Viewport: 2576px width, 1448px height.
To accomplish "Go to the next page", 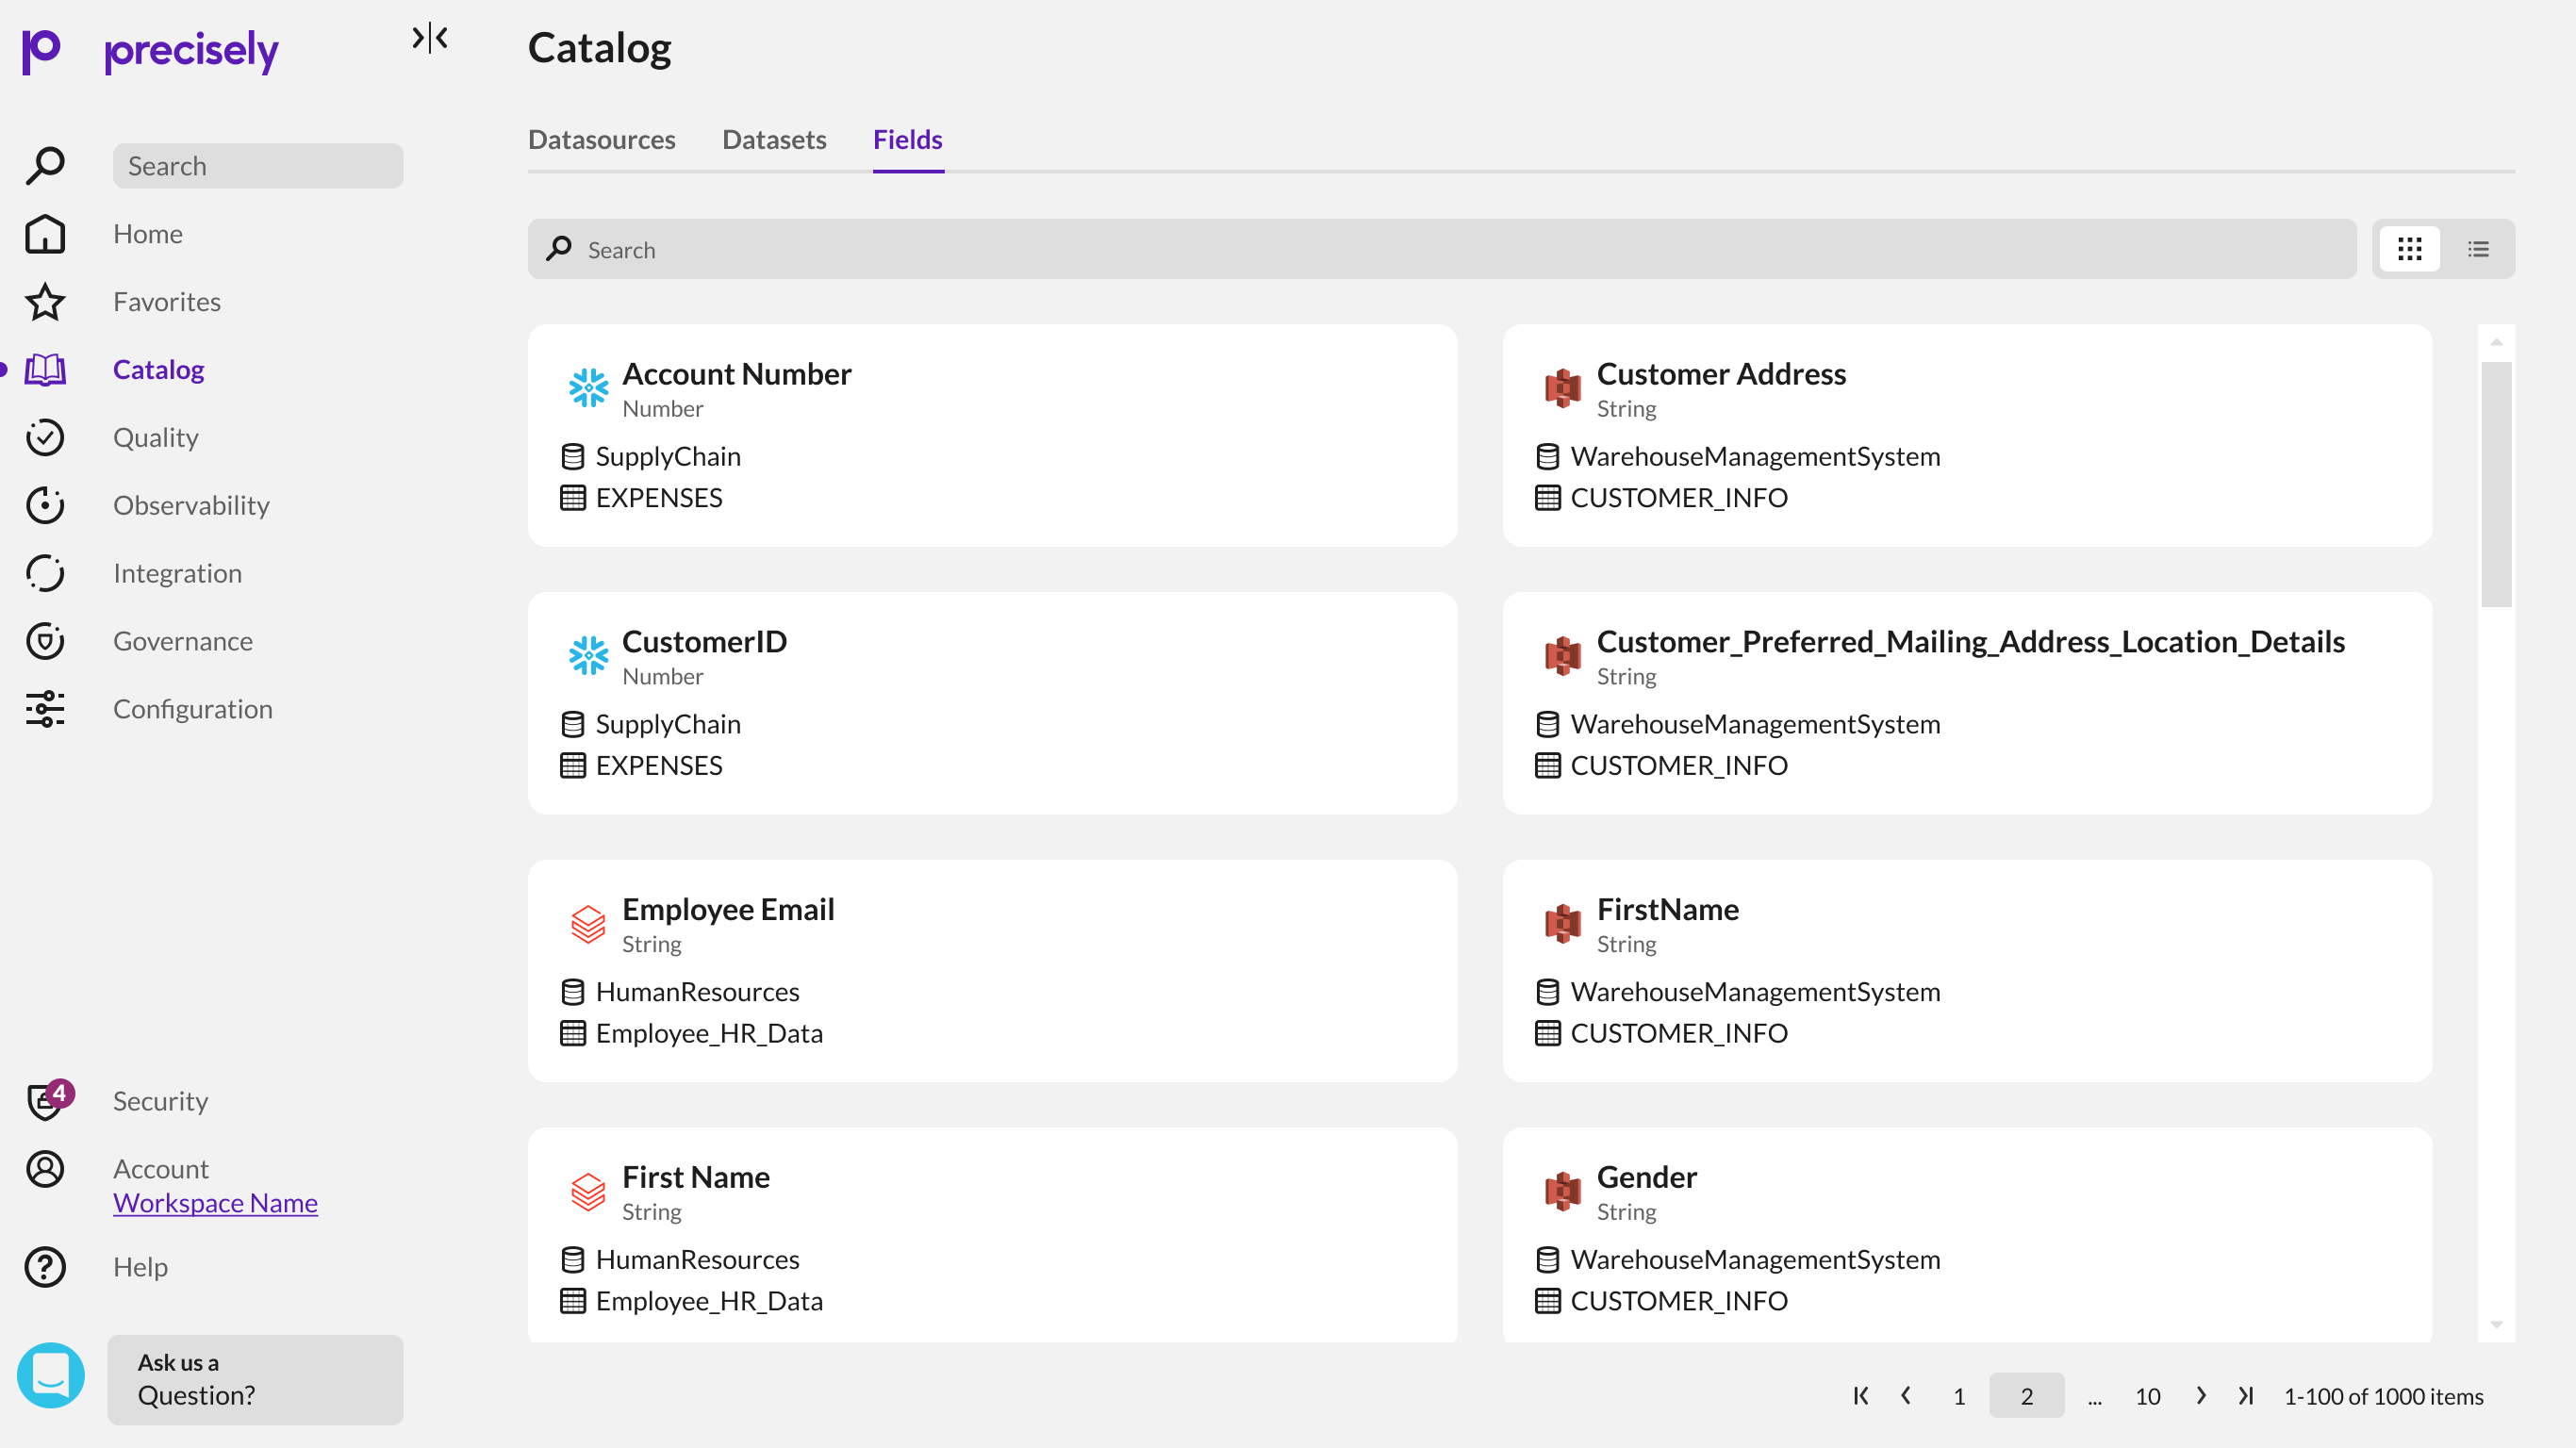I will coord(2201,1396).
